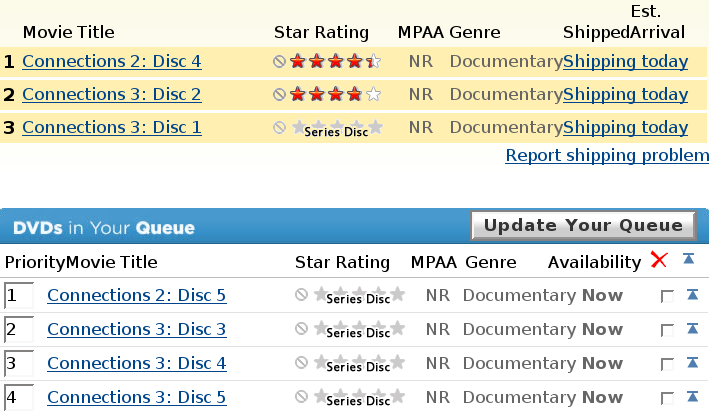The width and height of the screenshot is (709, 414).
Task: Open the queued Connections 3: Disc 5 link
Action: [137, 398]
